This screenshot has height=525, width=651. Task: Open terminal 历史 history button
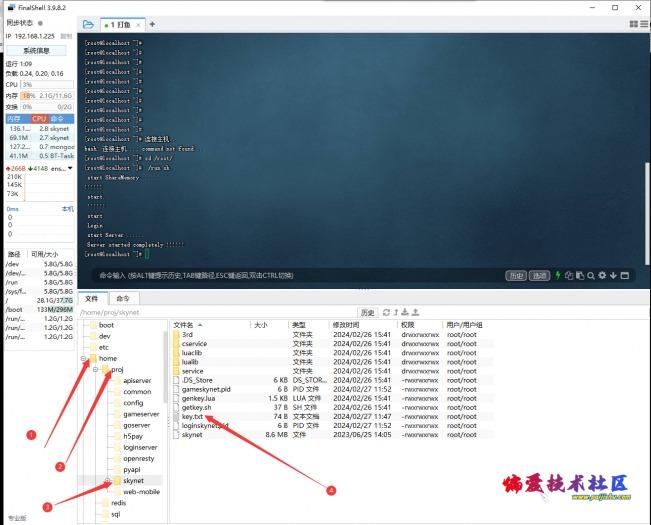[x=516, y=276]
